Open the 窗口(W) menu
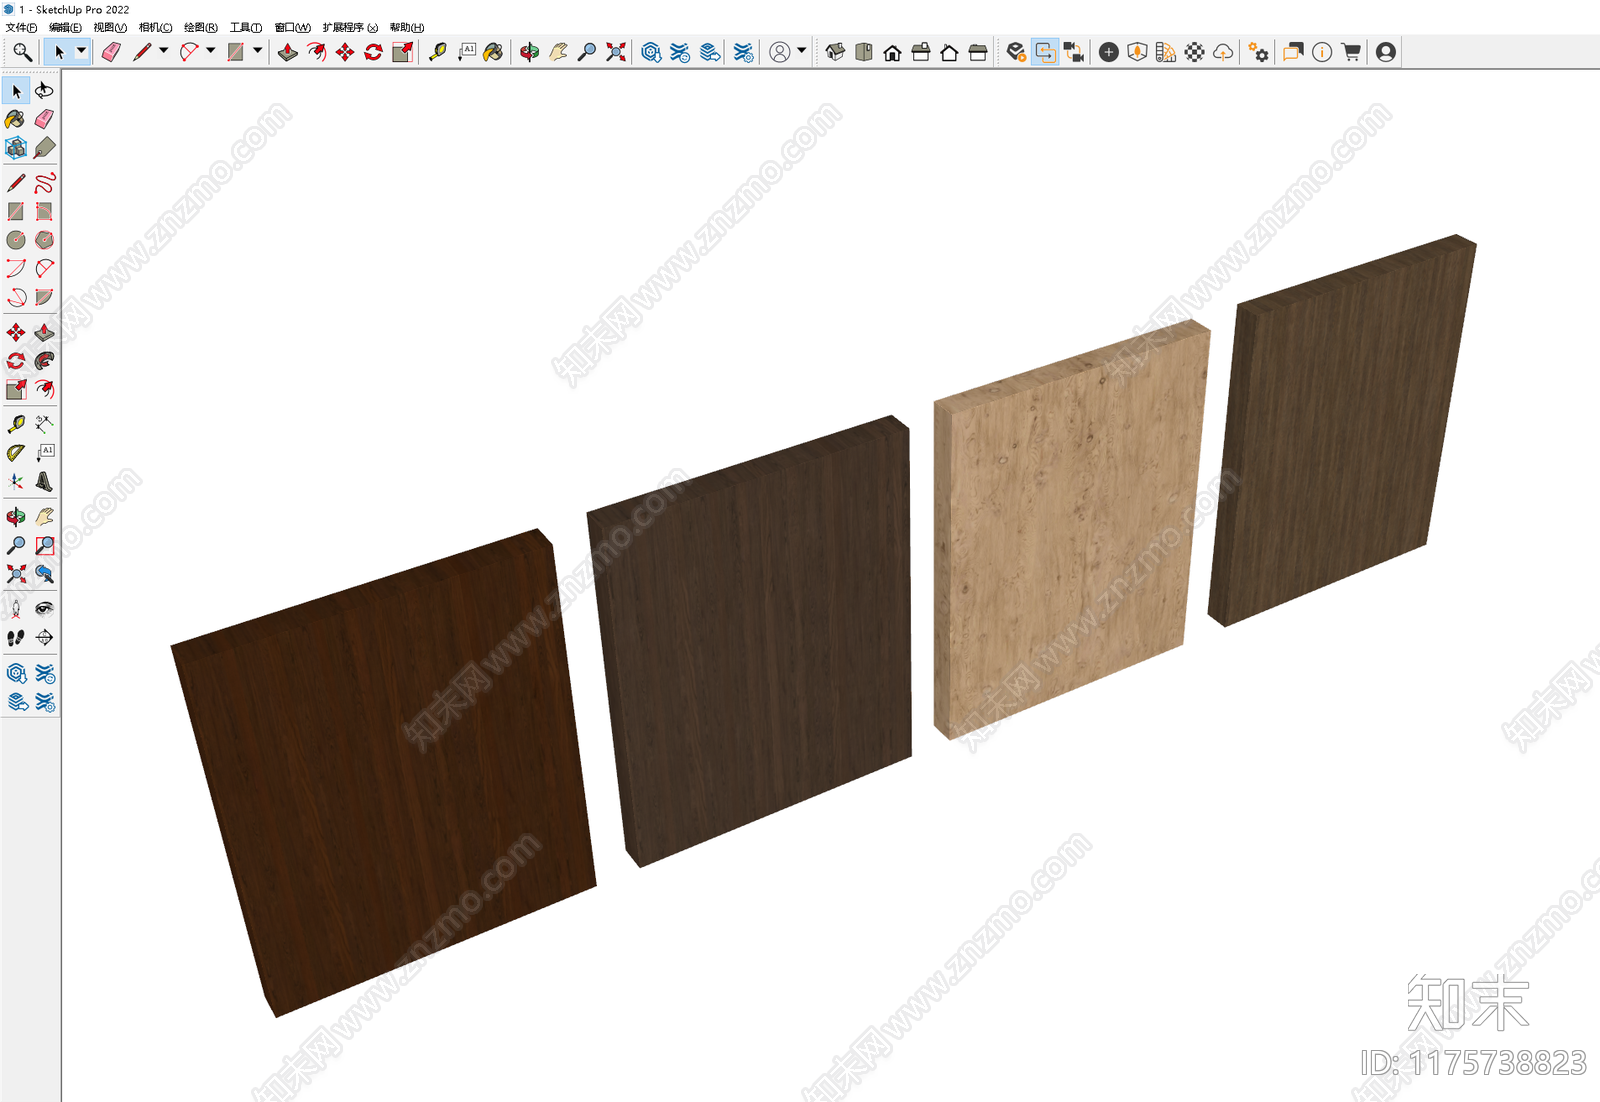 (292, 27)
